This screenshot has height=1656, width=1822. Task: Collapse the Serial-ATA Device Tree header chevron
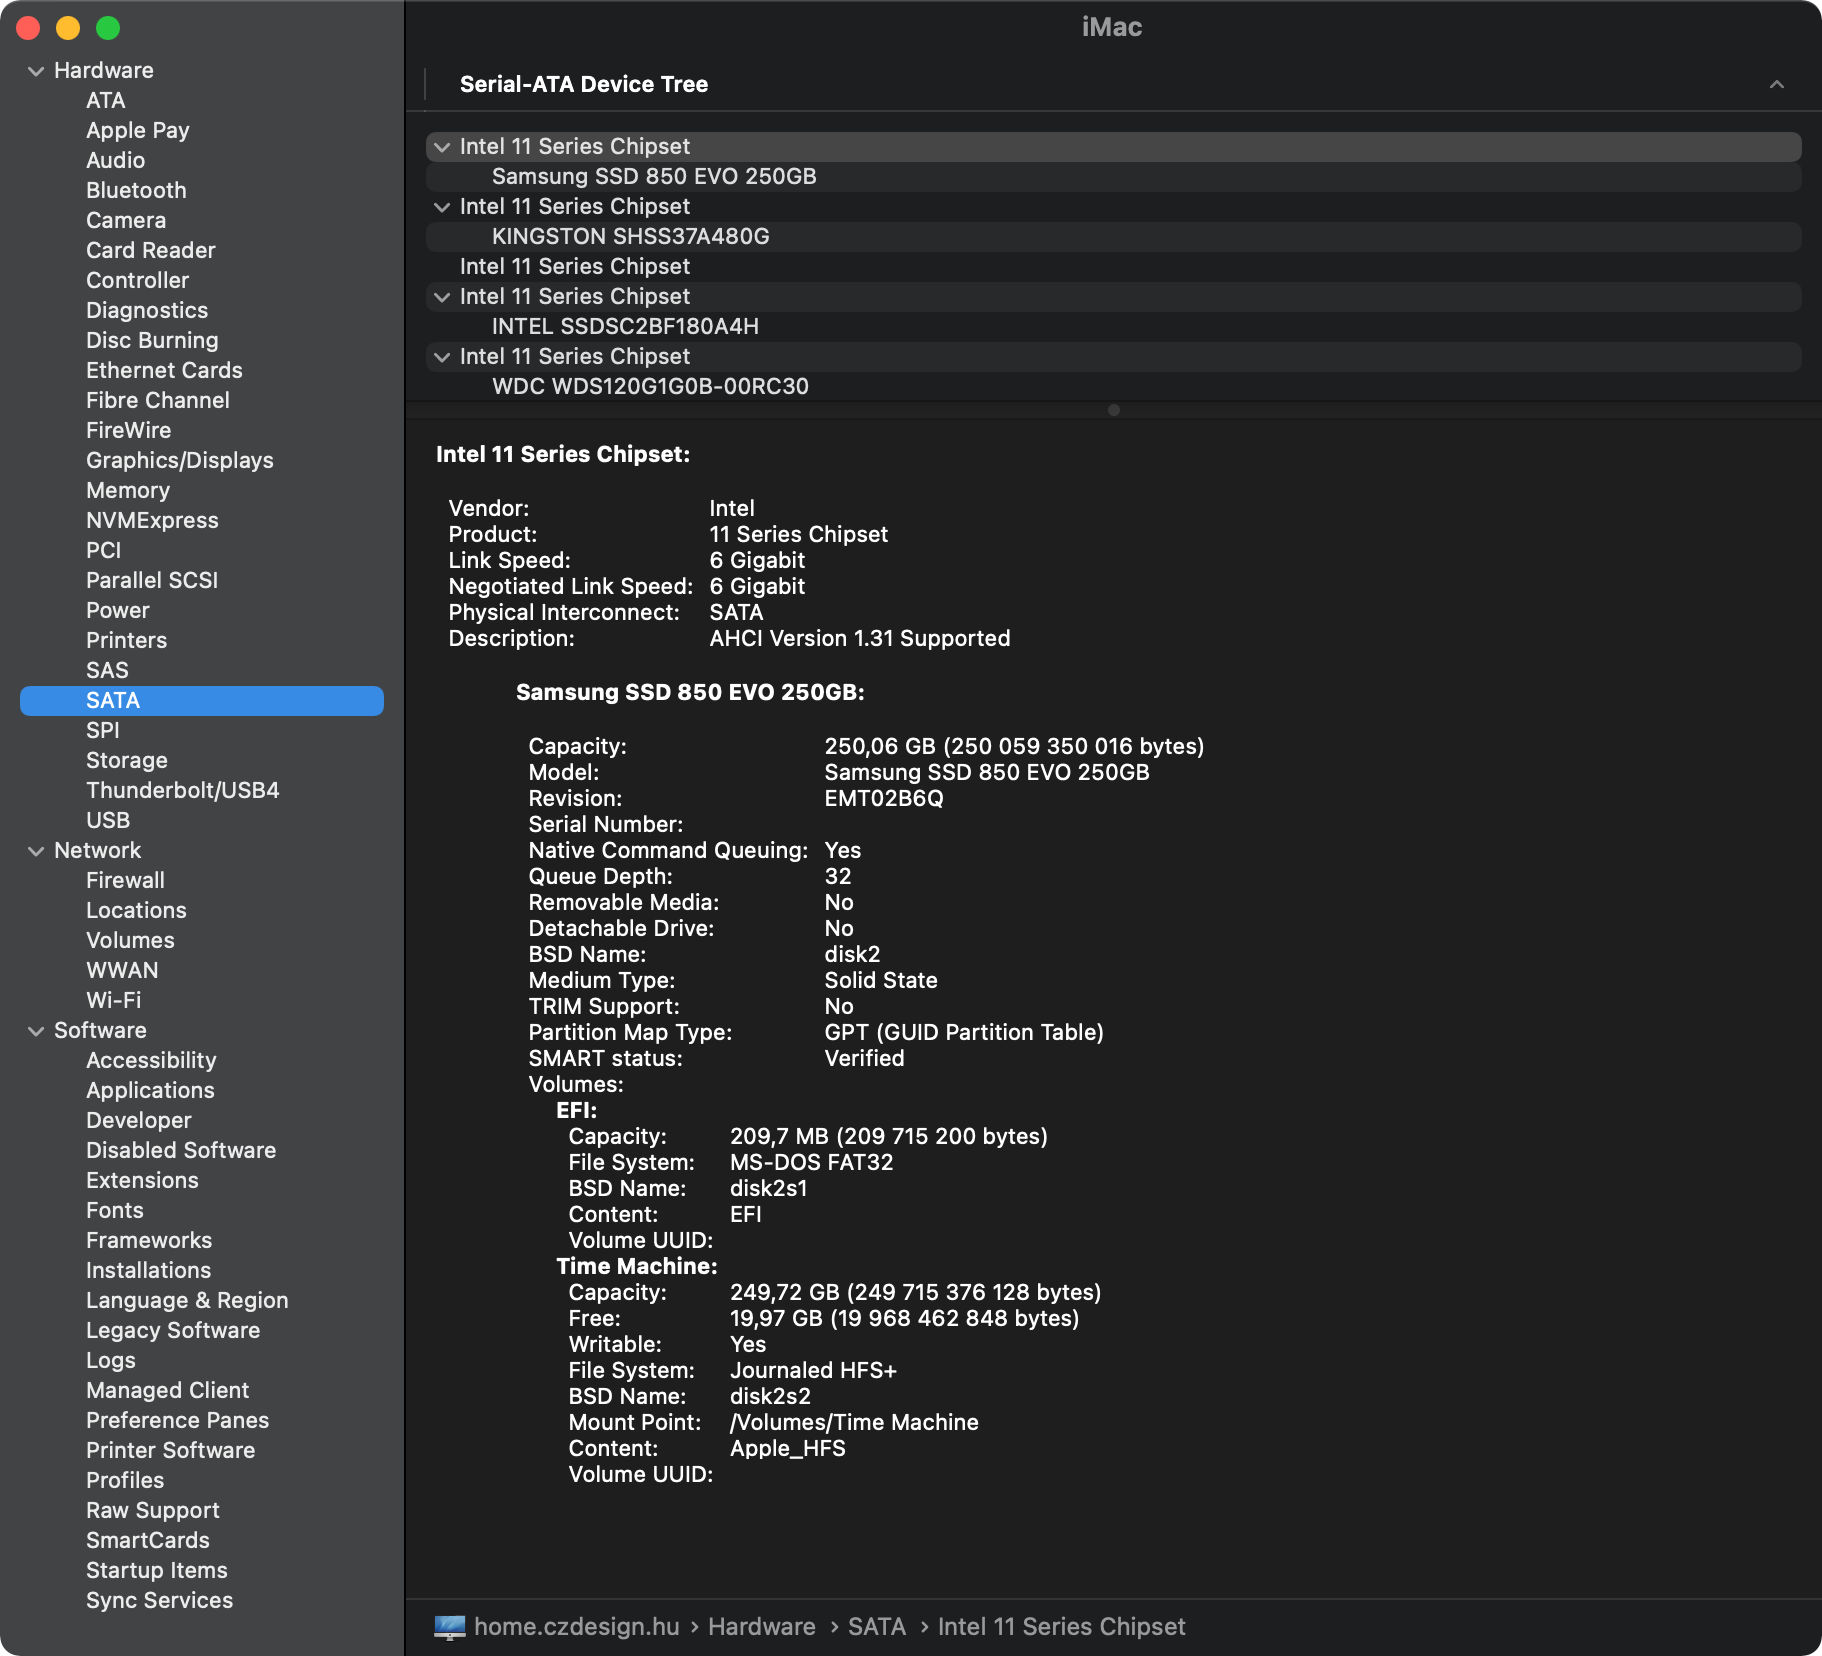1777,85
